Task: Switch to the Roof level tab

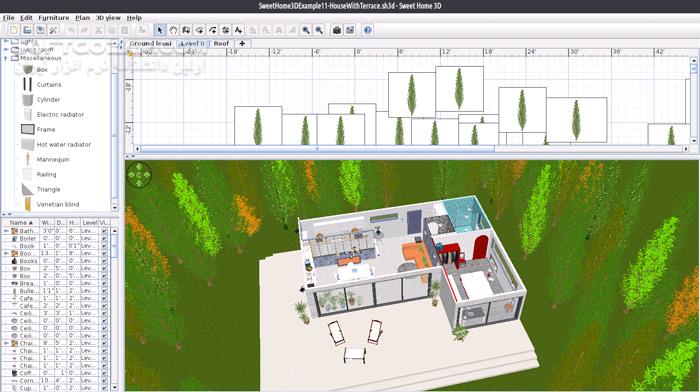Action: tap(221, 43)
